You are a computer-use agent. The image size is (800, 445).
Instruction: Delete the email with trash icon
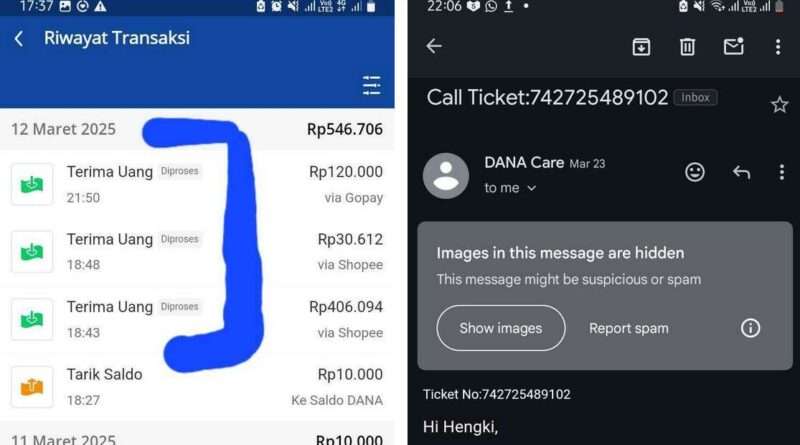point(687,46)
